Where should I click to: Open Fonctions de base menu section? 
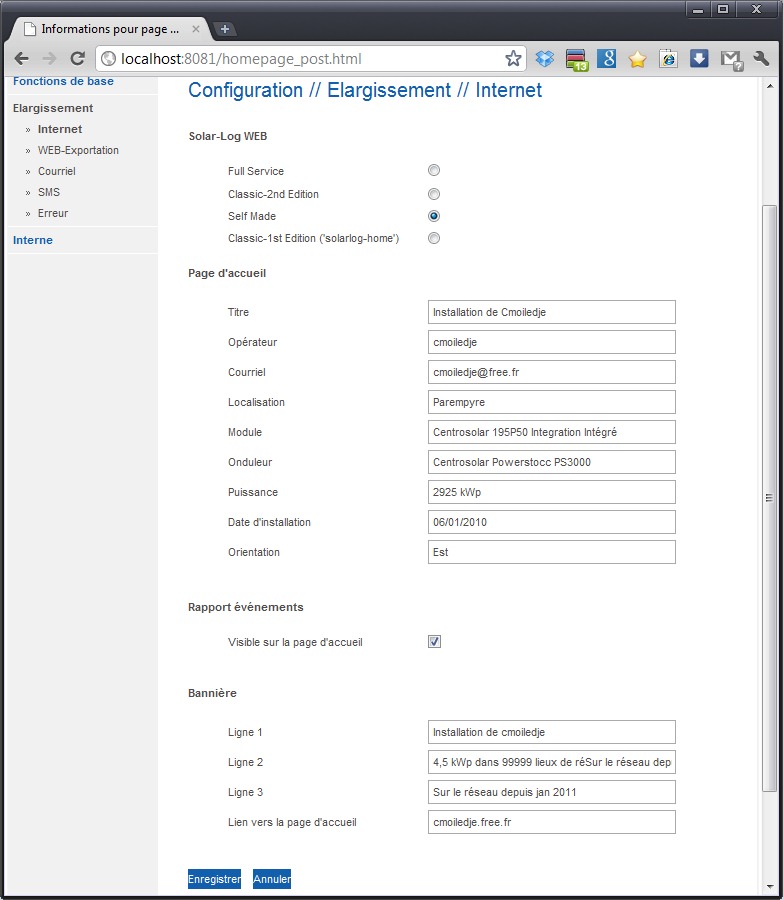pos(63,82)
